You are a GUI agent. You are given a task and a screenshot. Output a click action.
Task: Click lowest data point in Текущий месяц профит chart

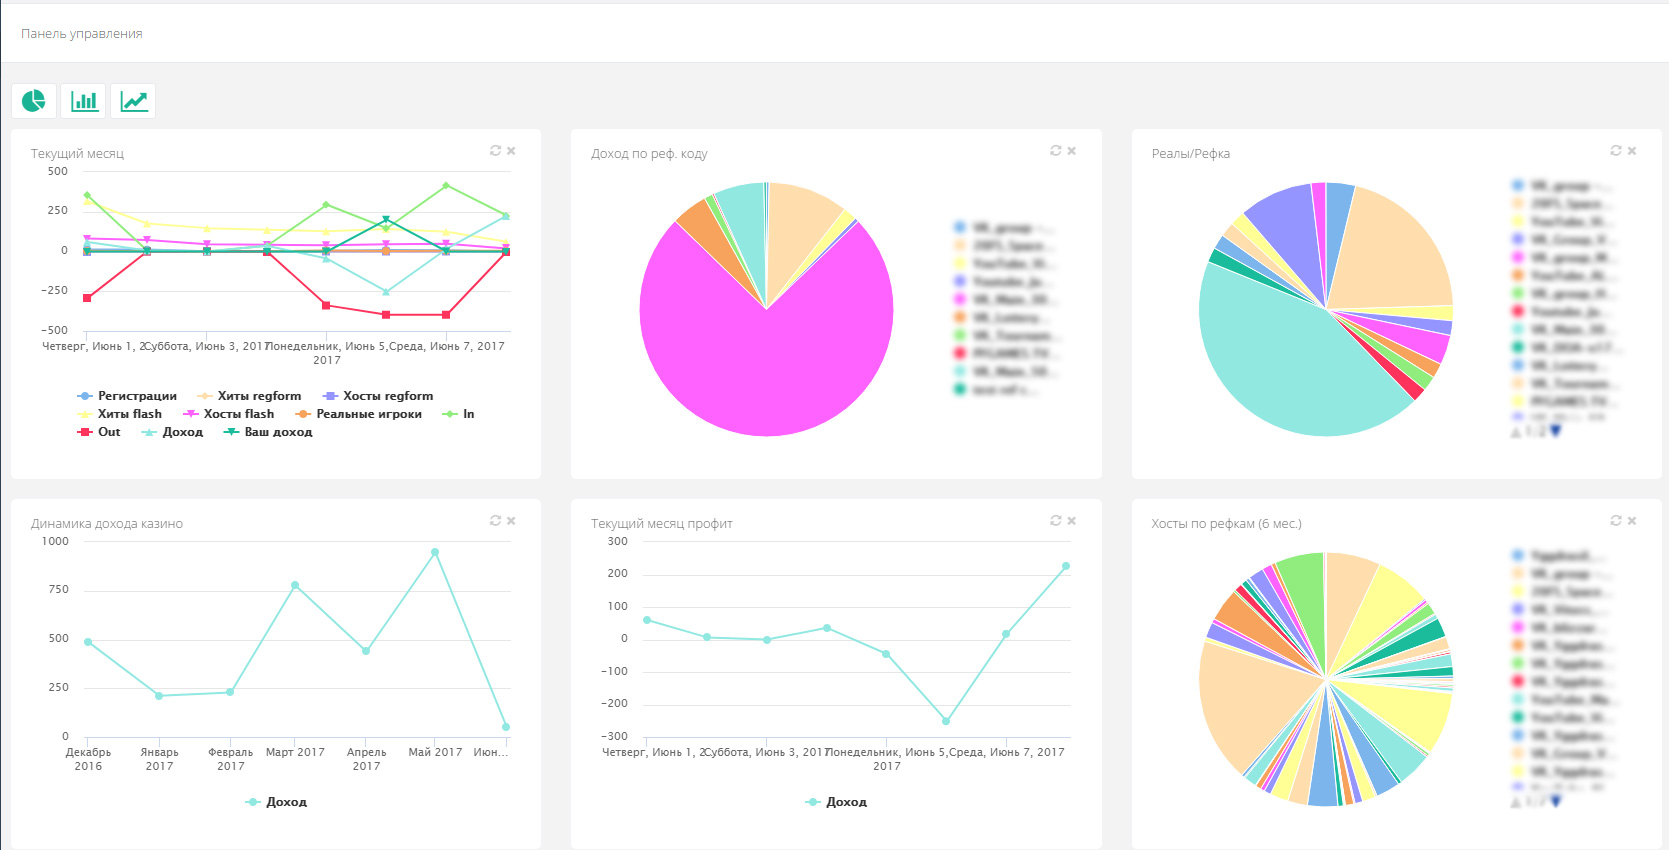click(946, 721)
